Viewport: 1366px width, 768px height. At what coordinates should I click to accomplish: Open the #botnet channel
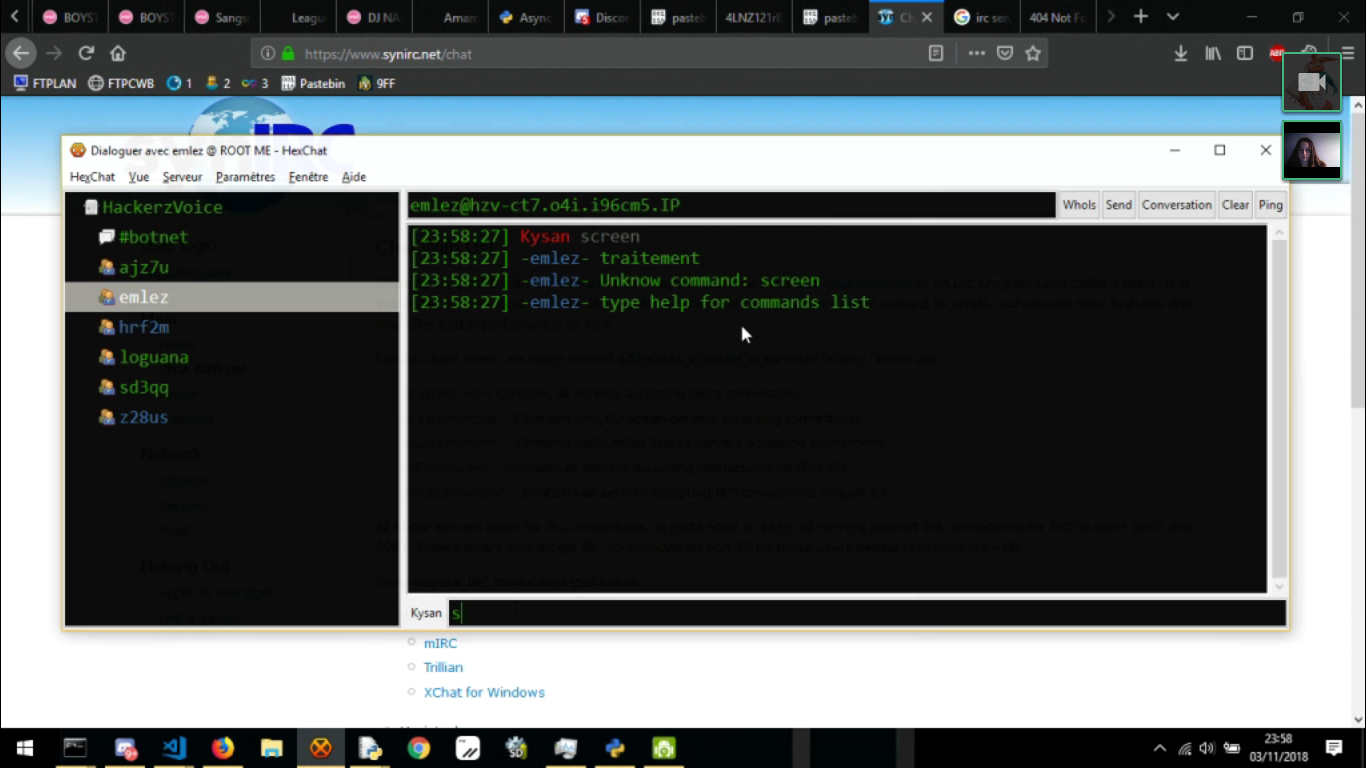[x=153, y=237]
